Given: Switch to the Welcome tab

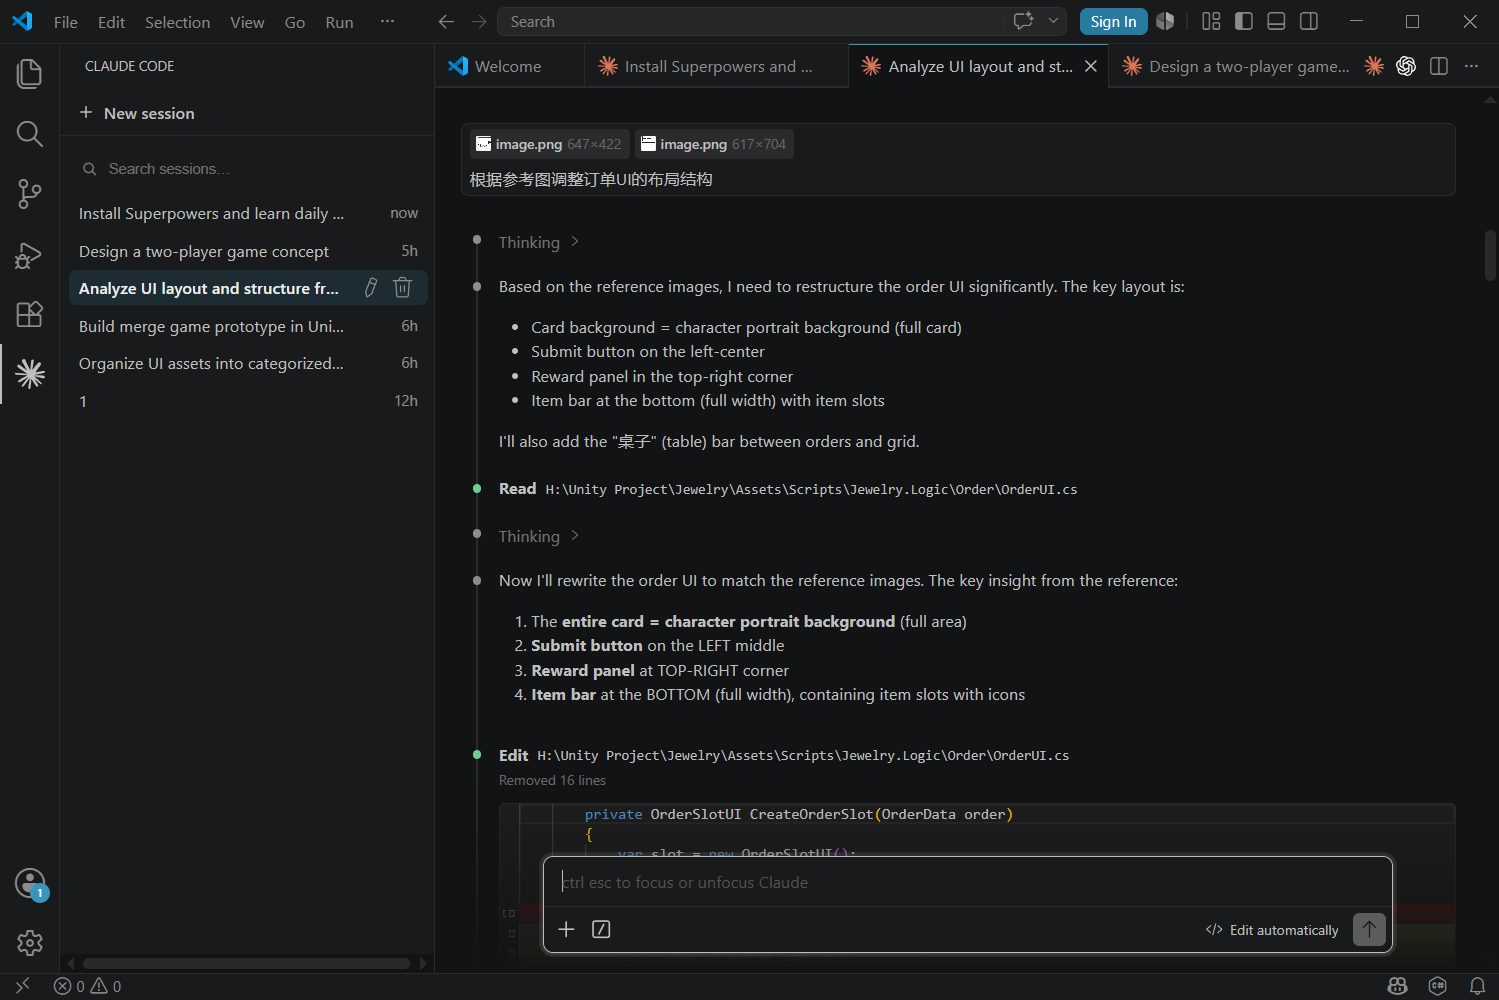Looking at the screenshot, I should point(510,66).
